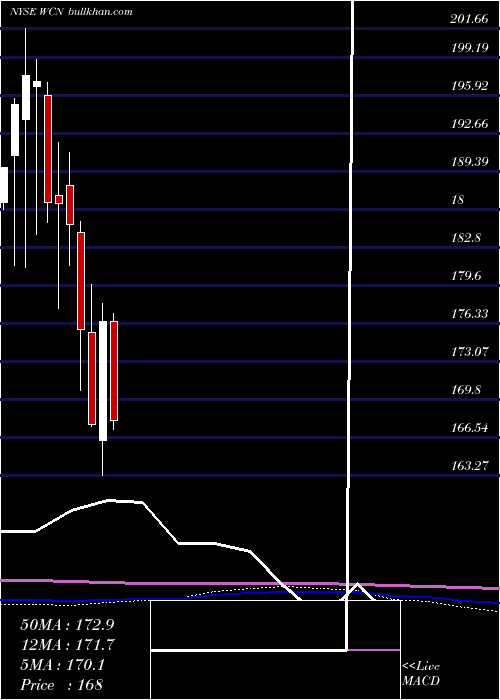Viewport: 500px width, 700px height.
Task: Click the 201.66 price label
Action: tap(469, 19)
